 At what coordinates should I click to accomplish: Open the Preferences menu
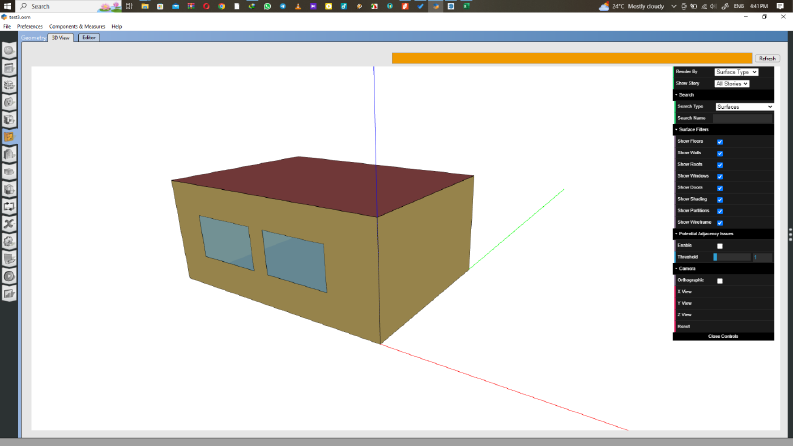tap(30, 26)
